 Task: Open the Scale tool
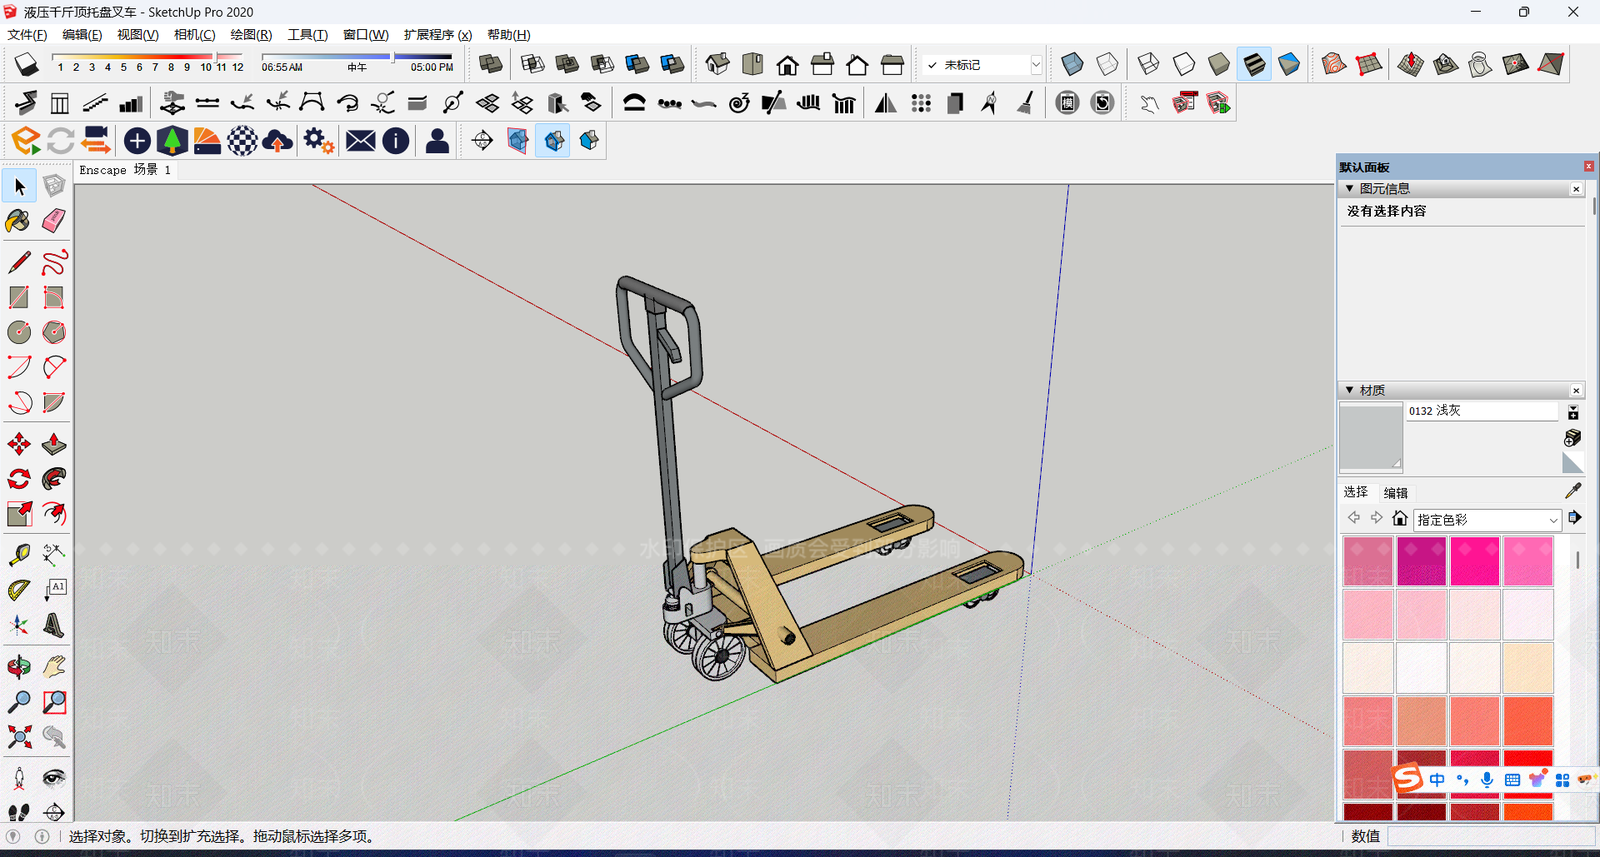point(18,514)
